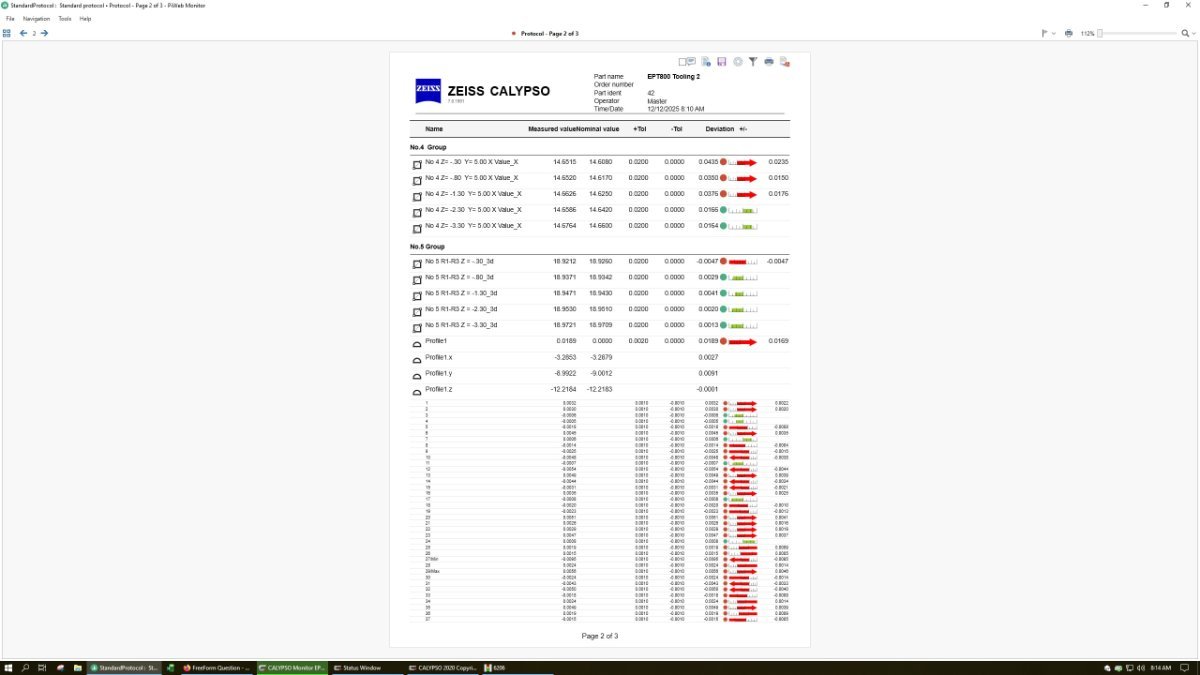Click profile icon for Profile1 row
Viewport: 1200px width, 675px height.
[x=417, y=344]
